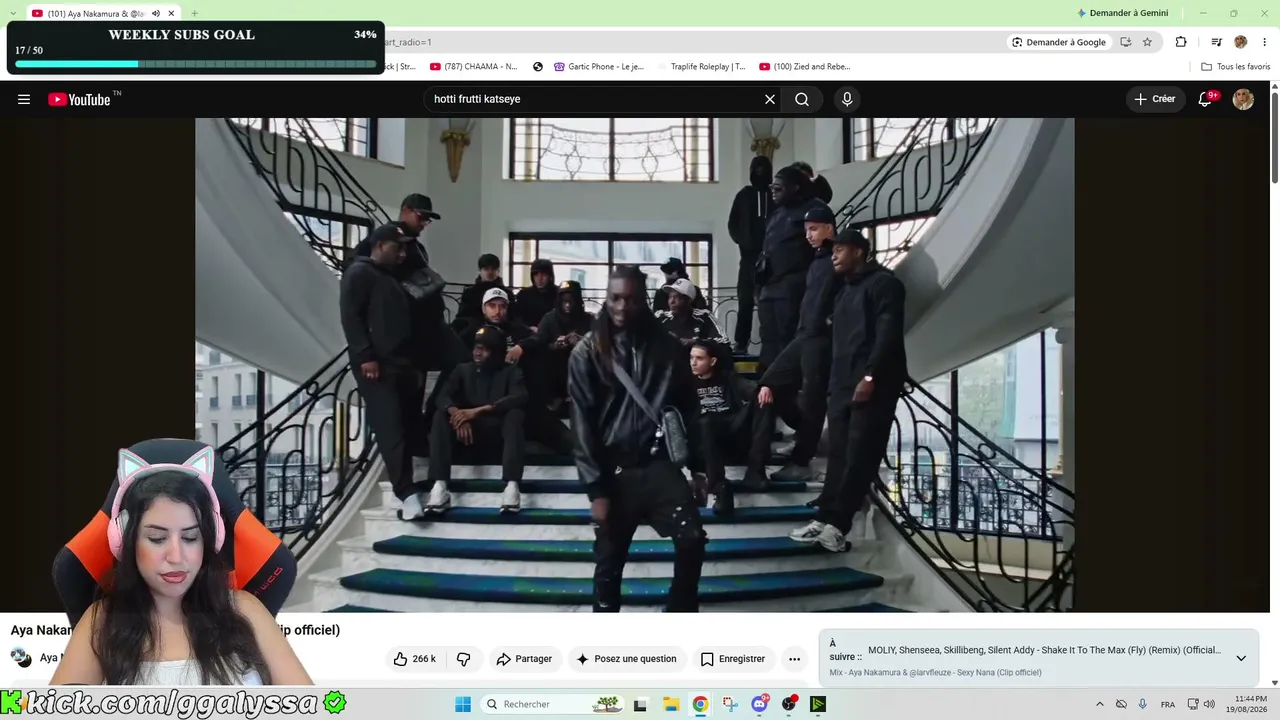Expand the tab search dropdown arrow
Viewport: 1280px width, 720px height.
(x=12, y=14)
